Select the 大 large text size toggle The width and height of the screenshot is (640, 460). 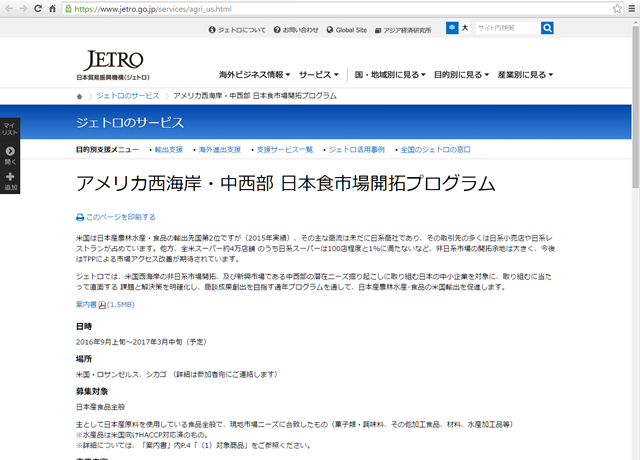click(465, 29)
